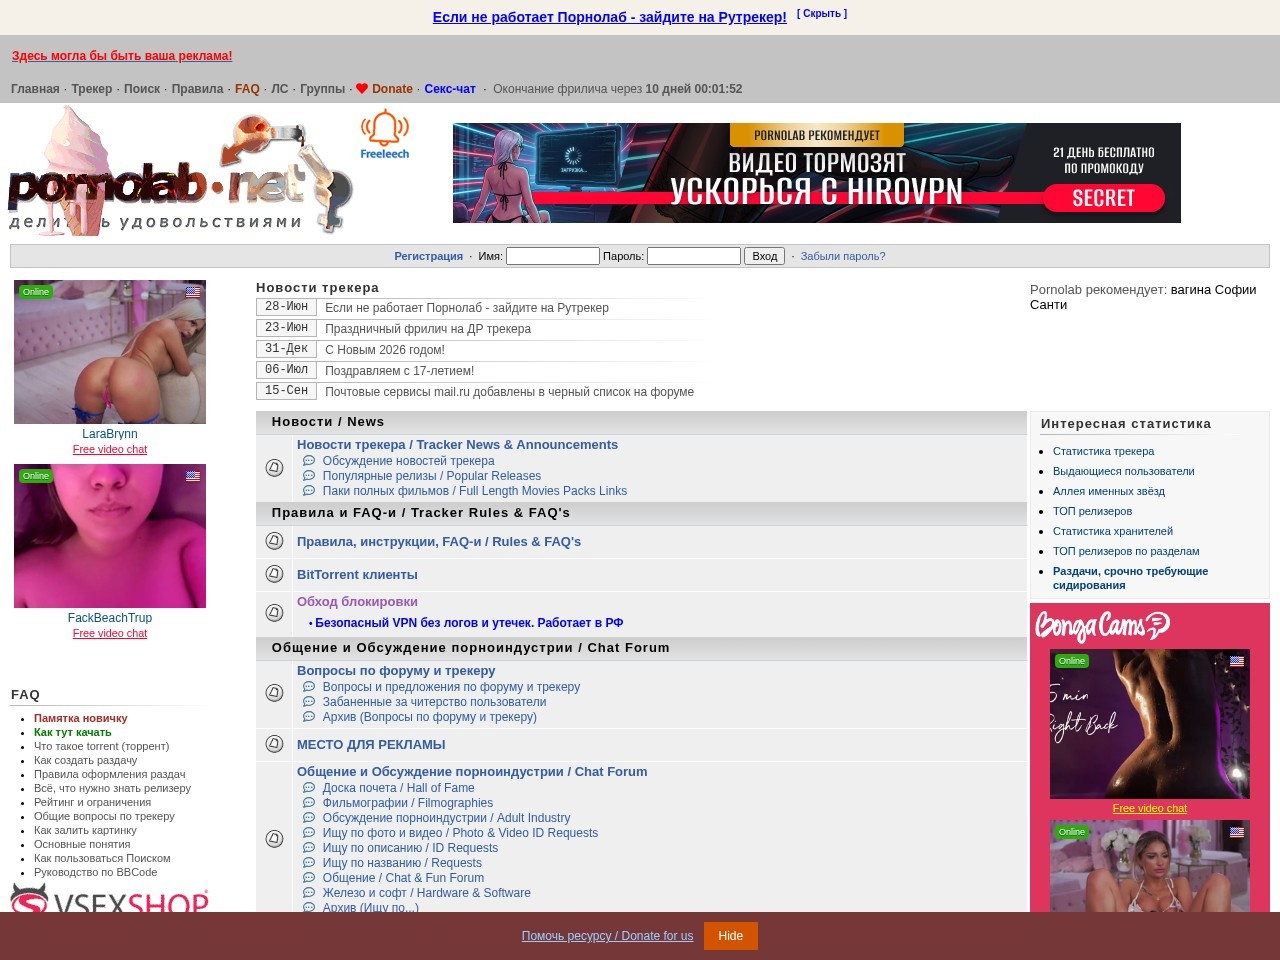
Task: Open Помочь ресурсу / Donate for us link
Action: tap(607, 936)
